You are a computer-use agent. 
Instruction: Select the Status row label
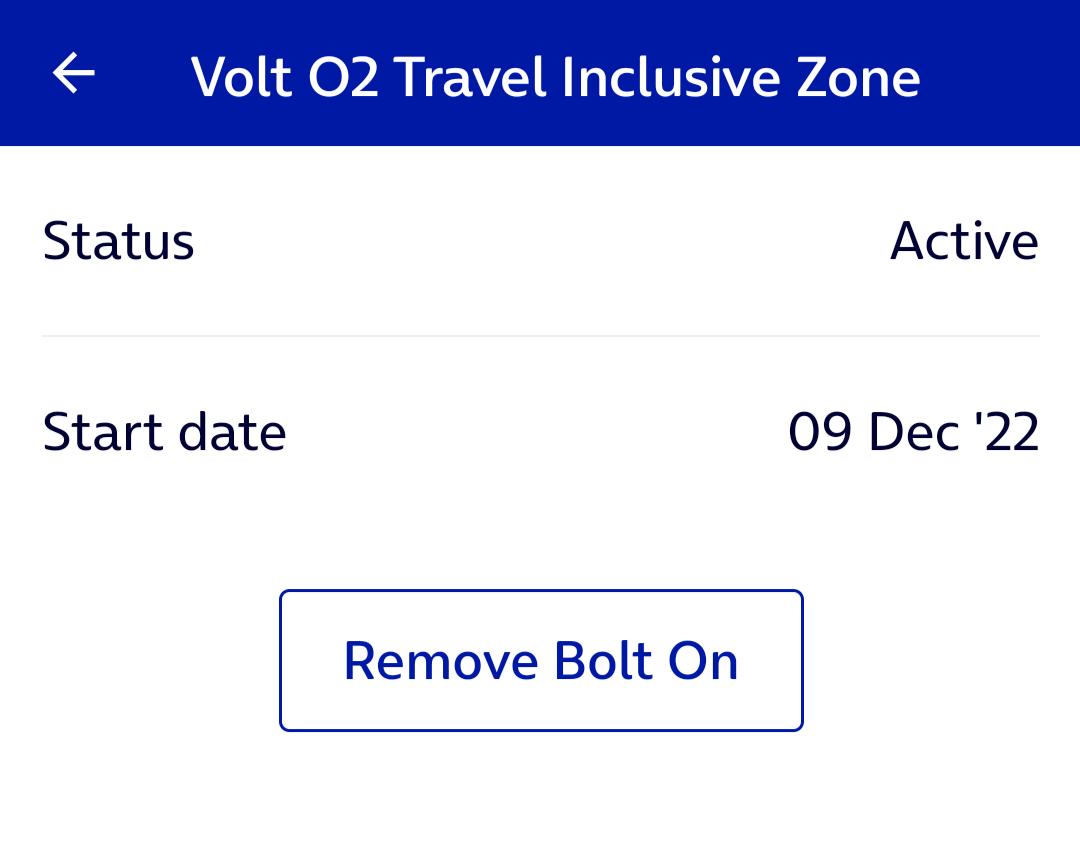pyautogui.click(x=118, y=240)
